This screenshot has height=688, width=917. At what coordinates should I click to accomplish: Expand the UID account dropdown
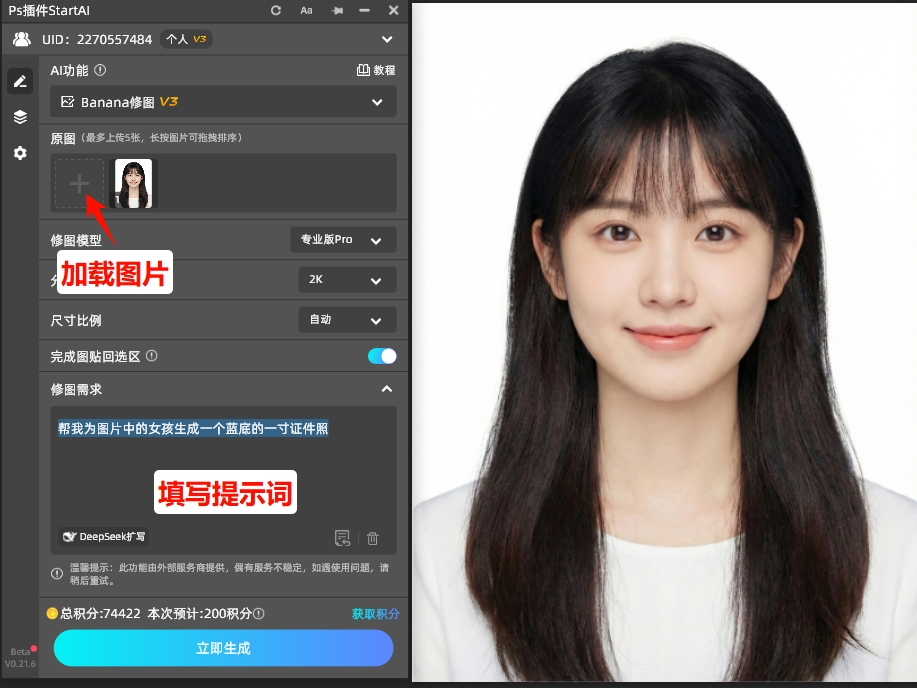point(387,39)
